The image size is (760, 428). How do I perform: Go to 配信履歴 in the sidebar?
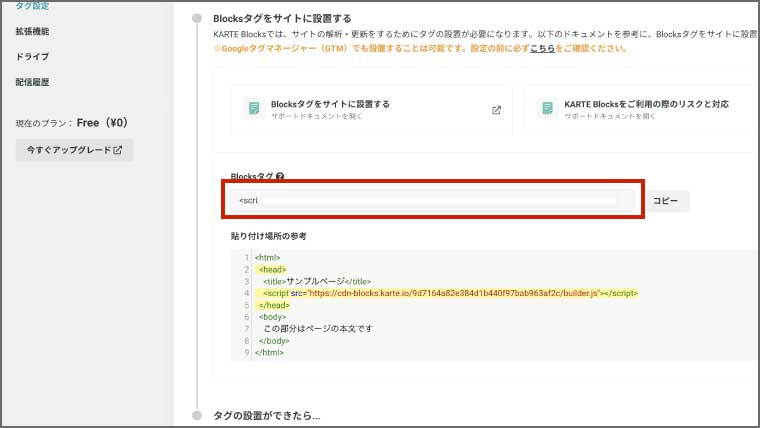tap(32, 82)
